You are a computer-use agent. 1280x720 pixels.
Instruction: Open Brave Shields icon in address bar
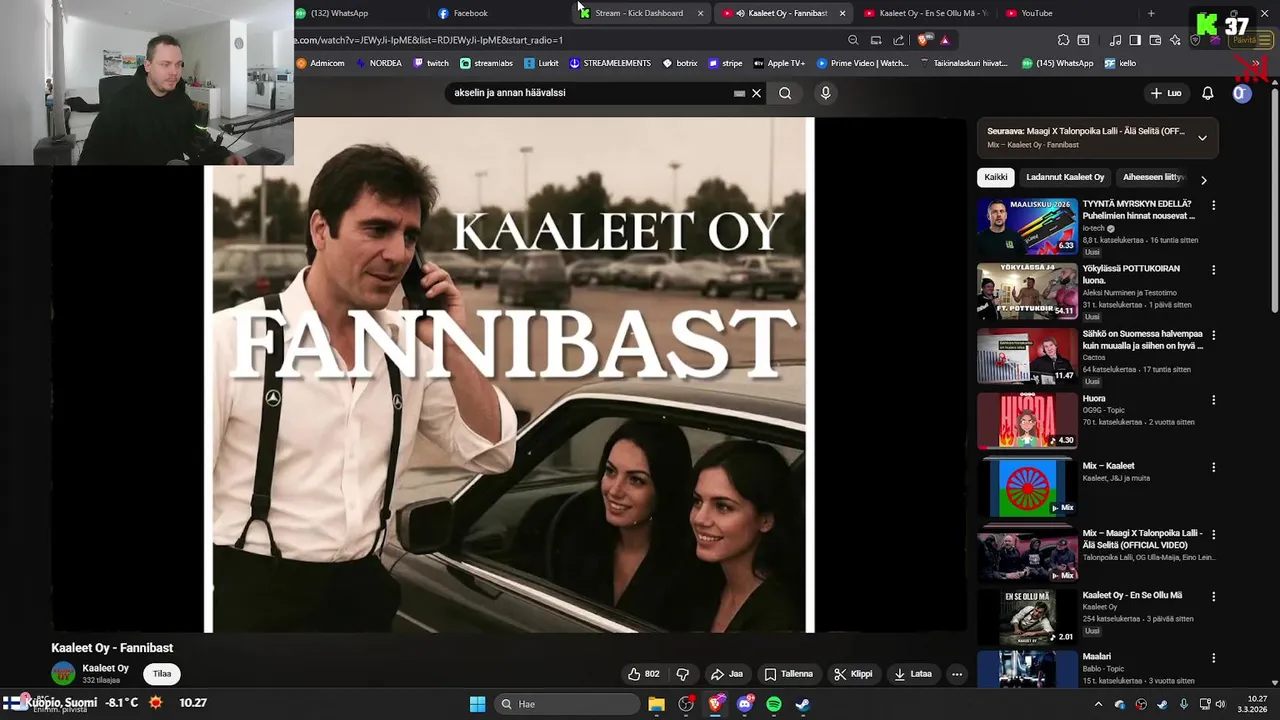[x=923, y=40]
